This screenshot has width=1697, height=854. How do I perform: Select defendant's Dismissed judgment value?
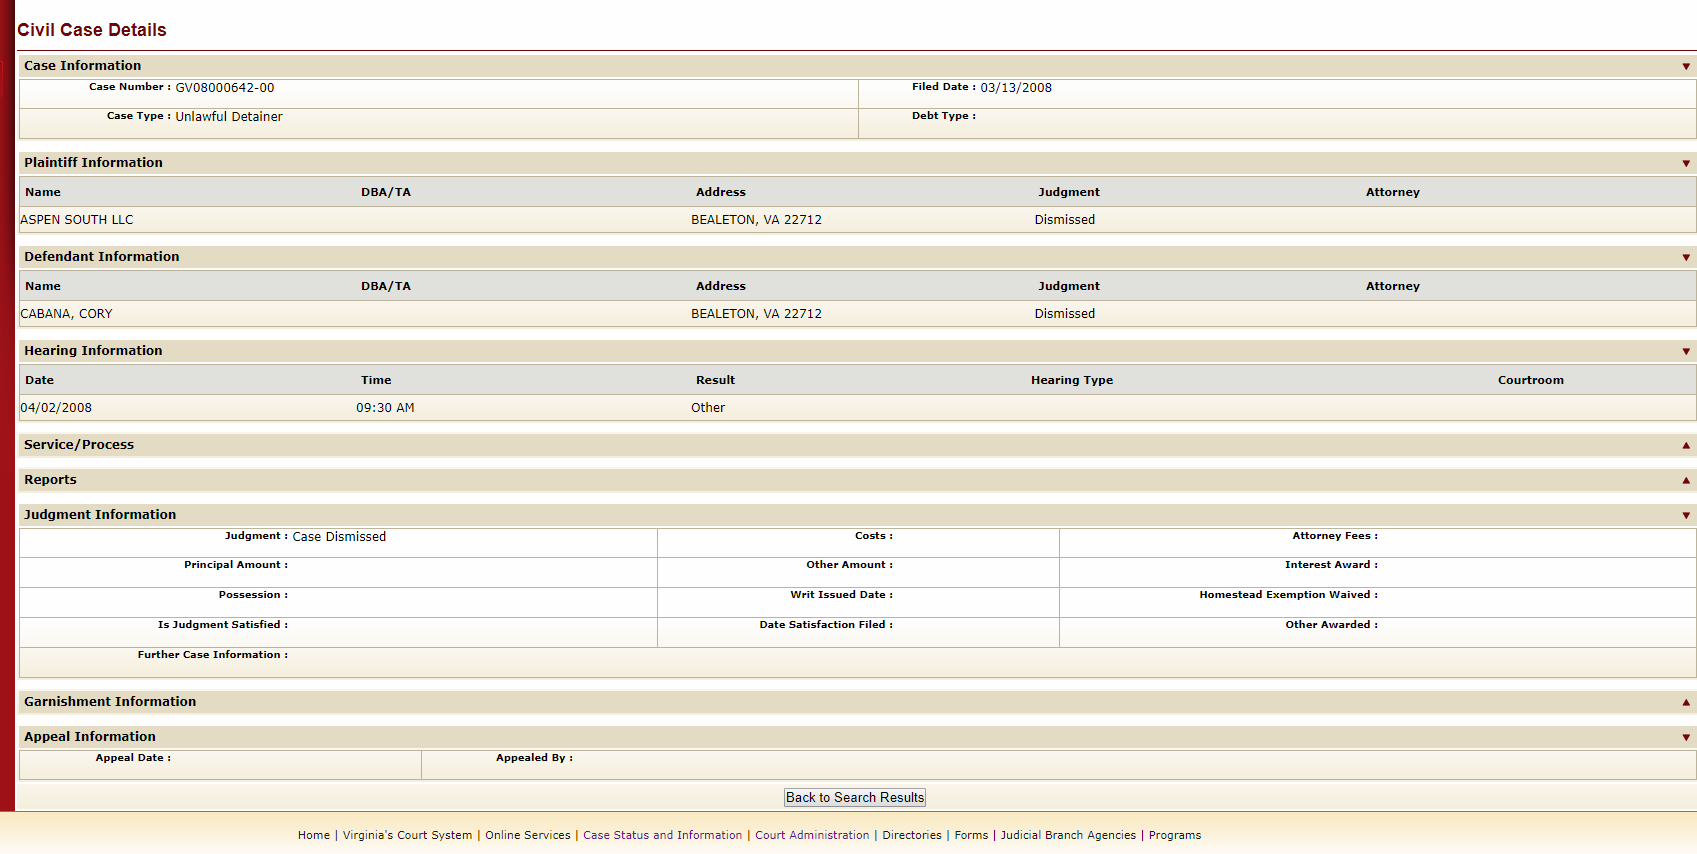[x=1065, y=314]
